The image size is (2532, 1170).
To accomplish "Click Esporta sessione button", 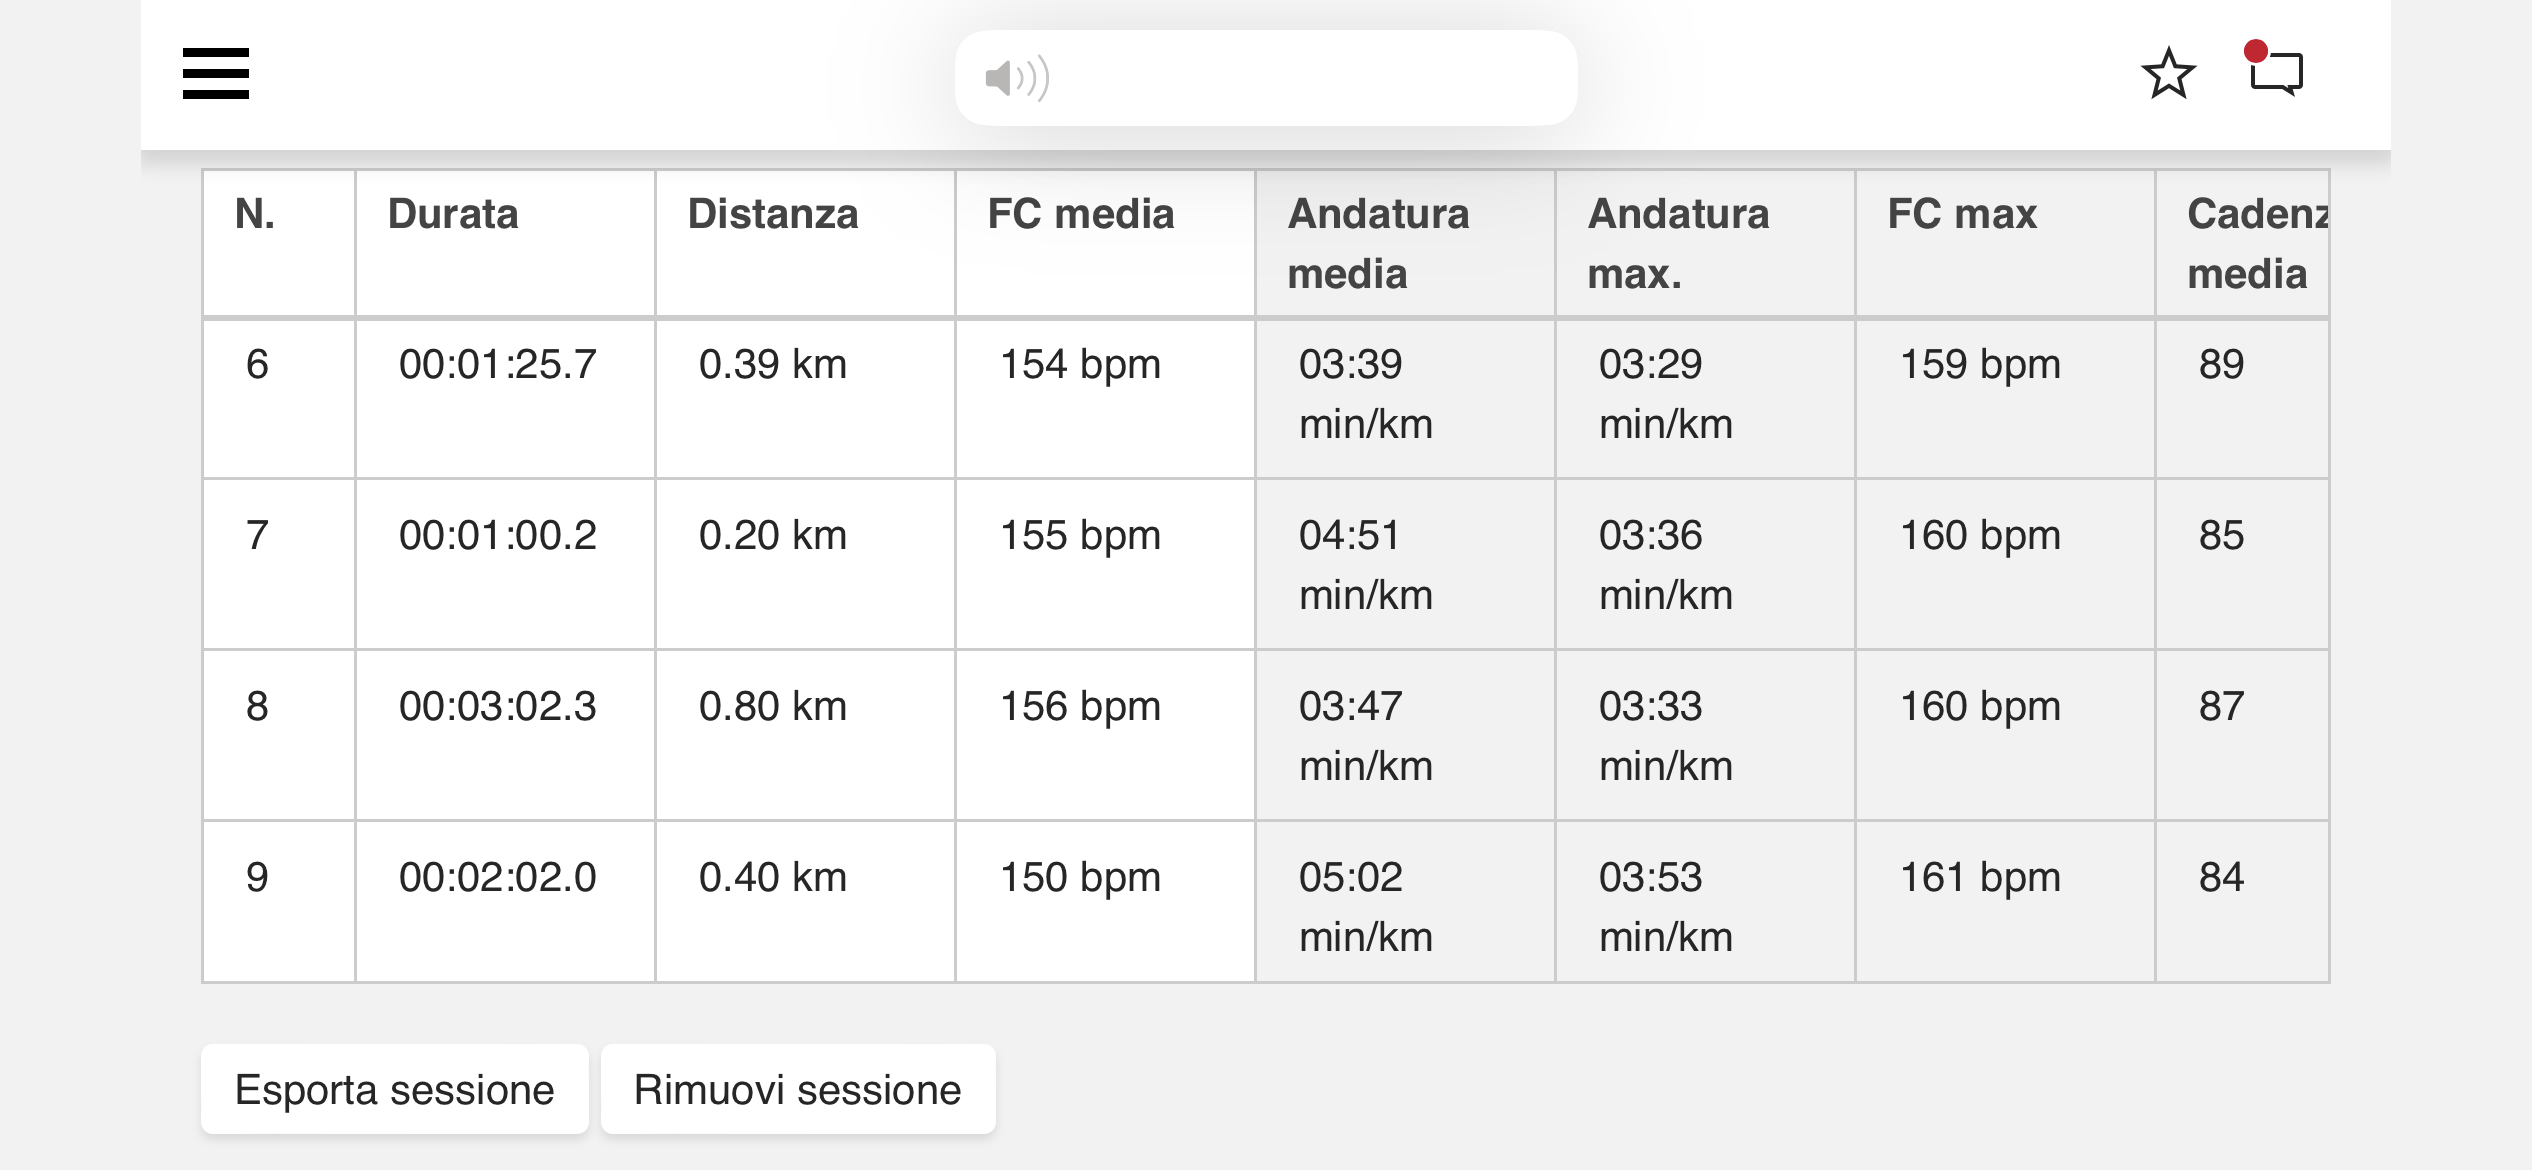I will tap(394, 1089).
